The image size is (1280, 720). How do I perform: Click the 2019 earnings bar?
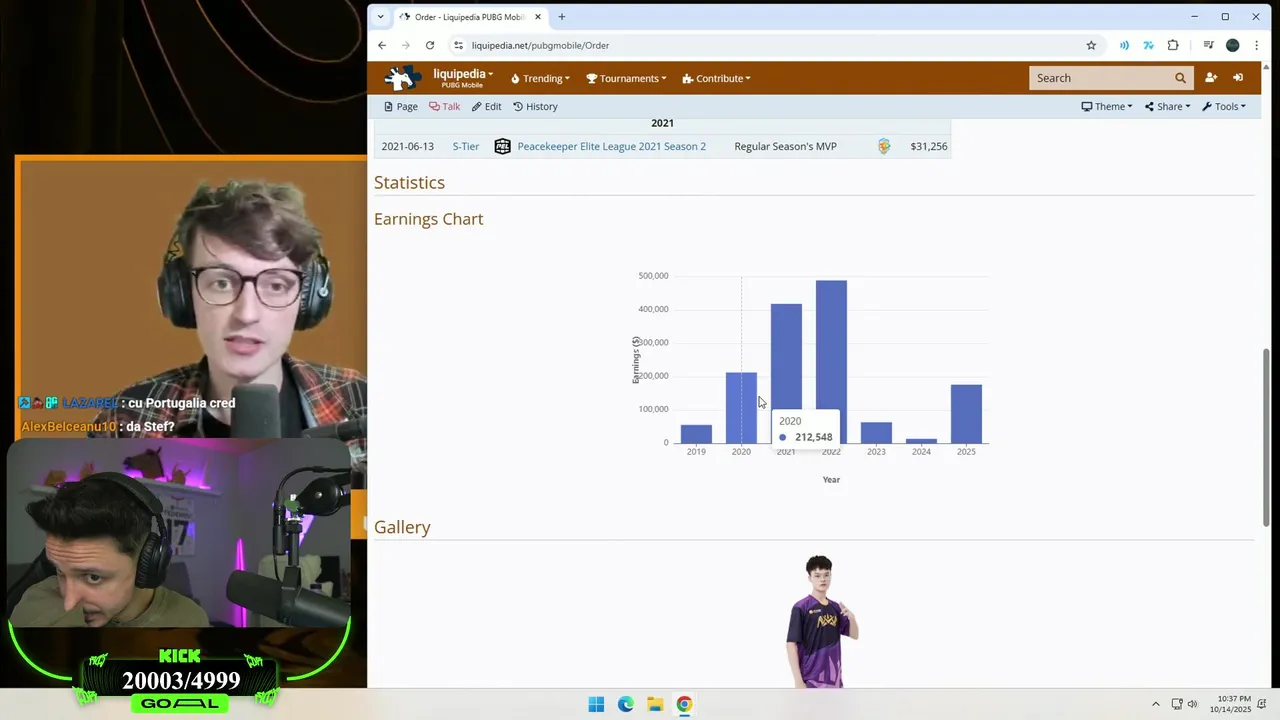tap(696, 434)
